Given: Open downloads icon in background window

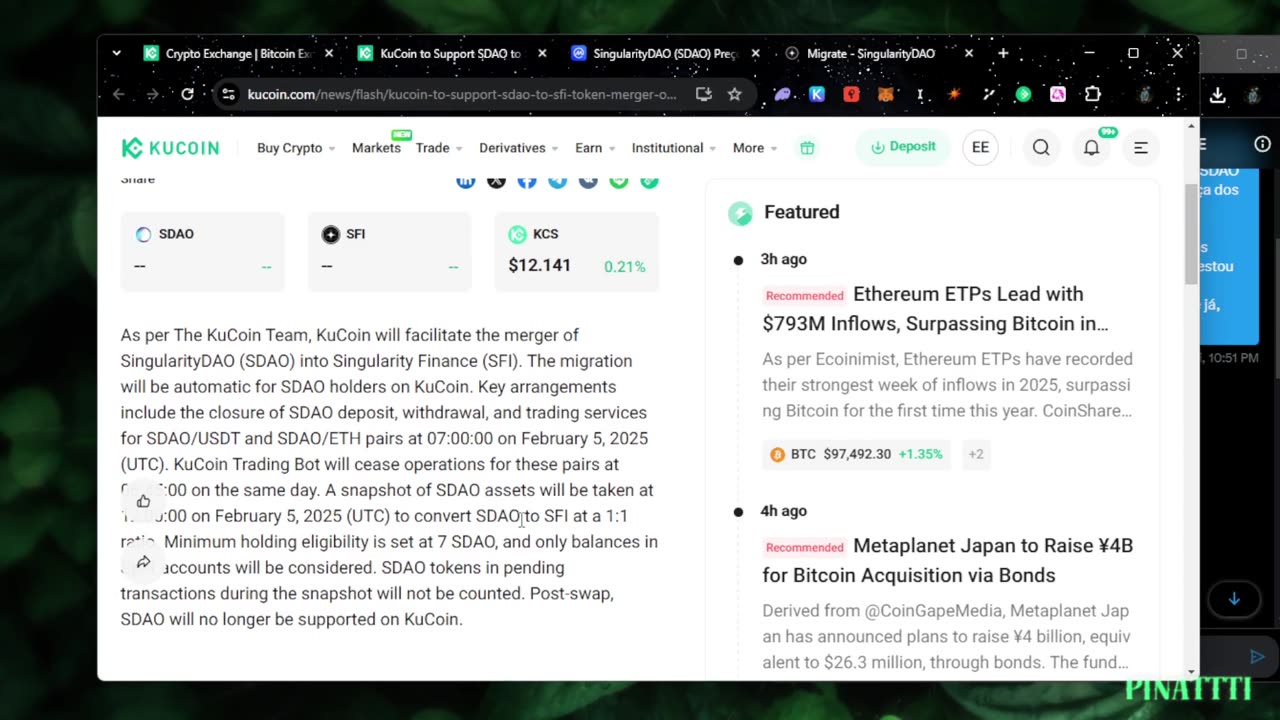Looking at the screenshot, I should [1217, 95].
